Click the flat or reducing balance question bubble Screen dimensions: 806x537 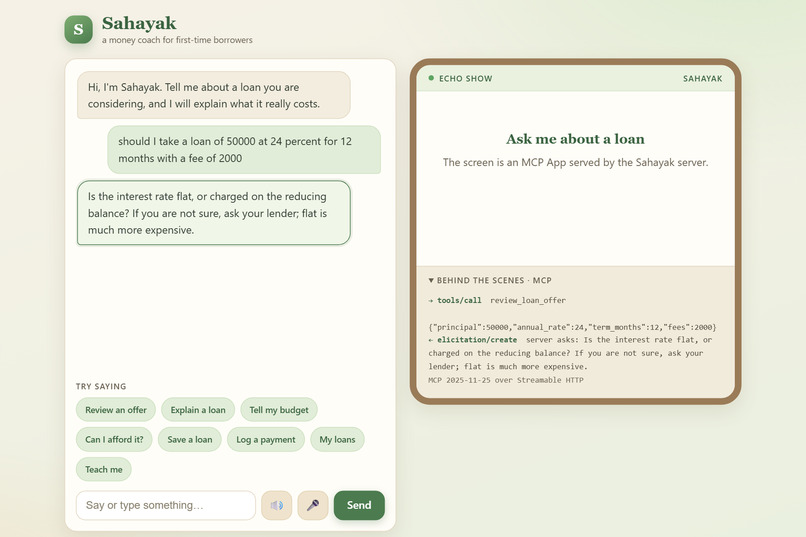point(214,213)
